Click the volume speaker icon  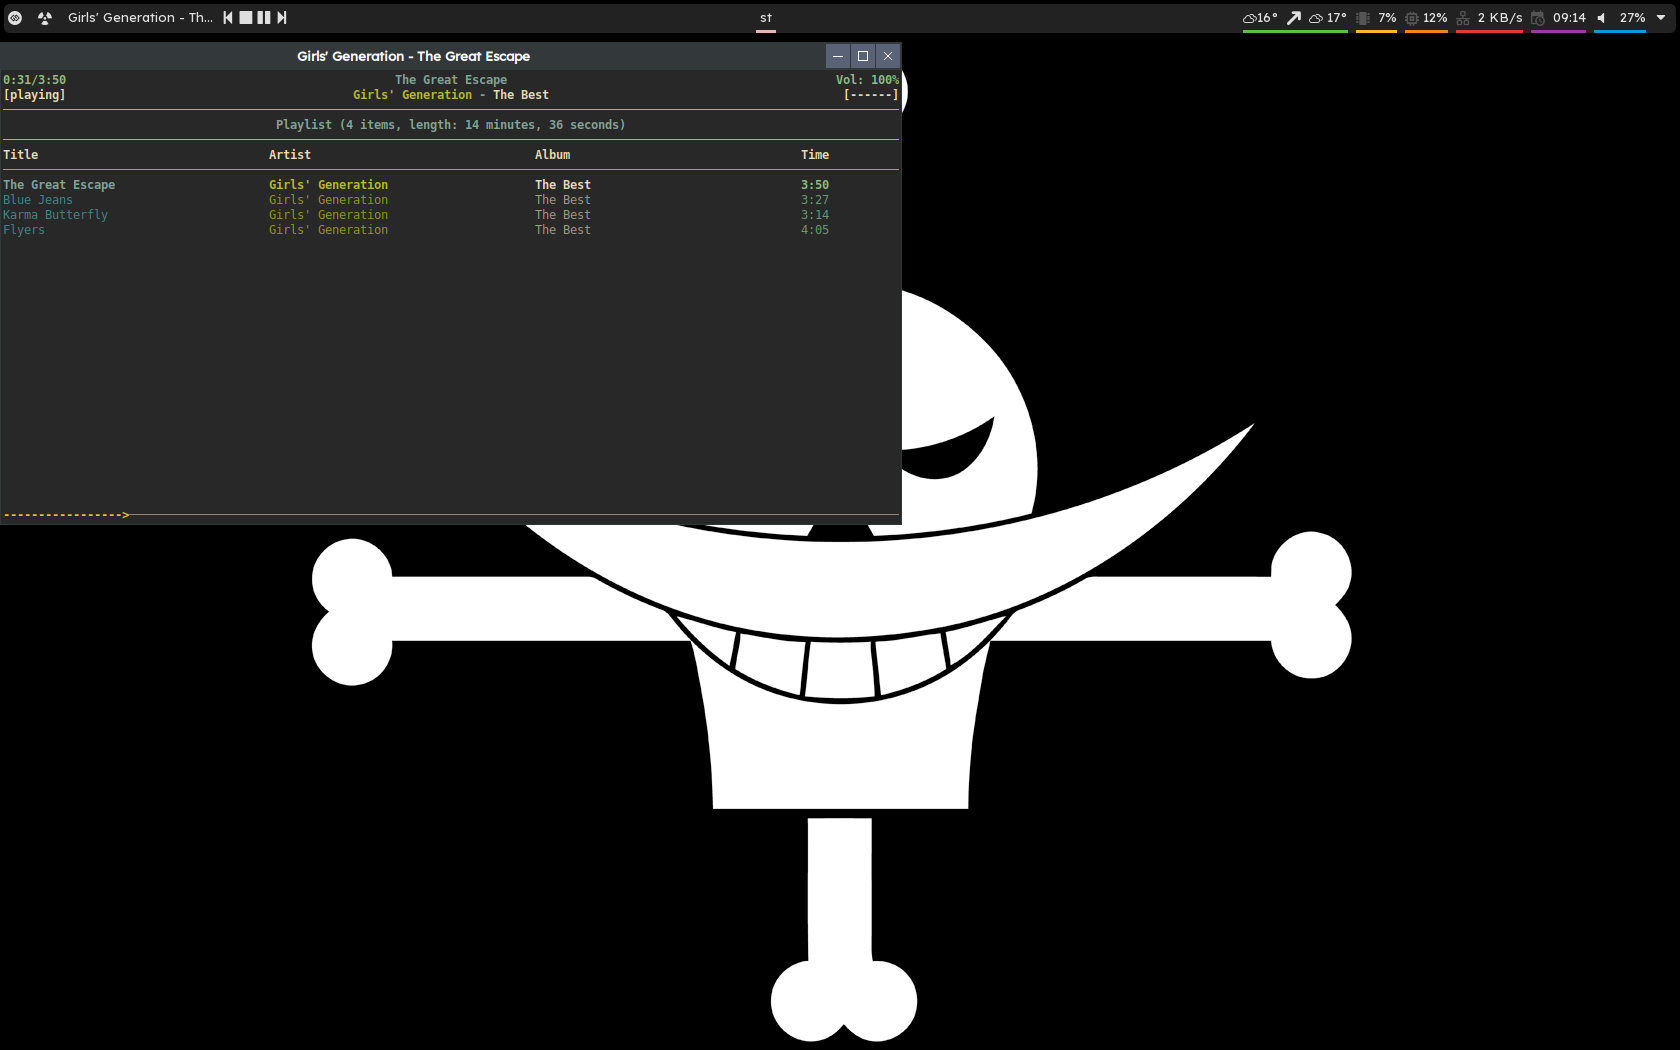[1601, 18]
